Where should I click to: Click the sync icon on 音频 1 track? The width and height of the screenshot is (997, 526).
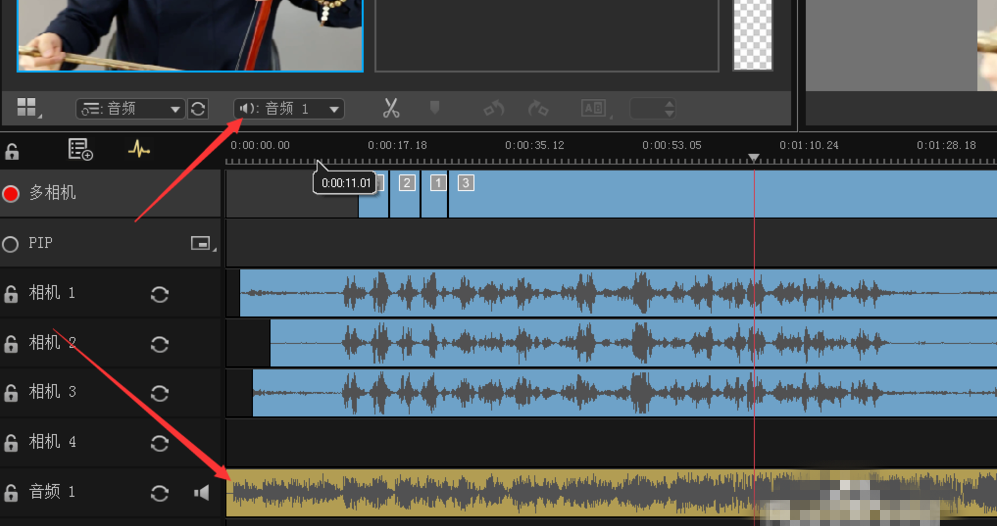pos(159,493)
